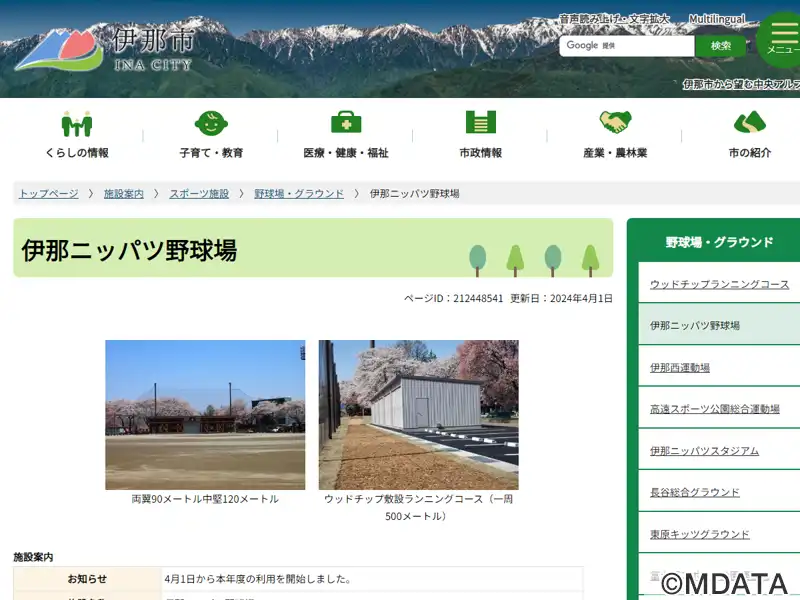Go to トップページ in breadcrumb
800x600 pixels.
[48, 194]
